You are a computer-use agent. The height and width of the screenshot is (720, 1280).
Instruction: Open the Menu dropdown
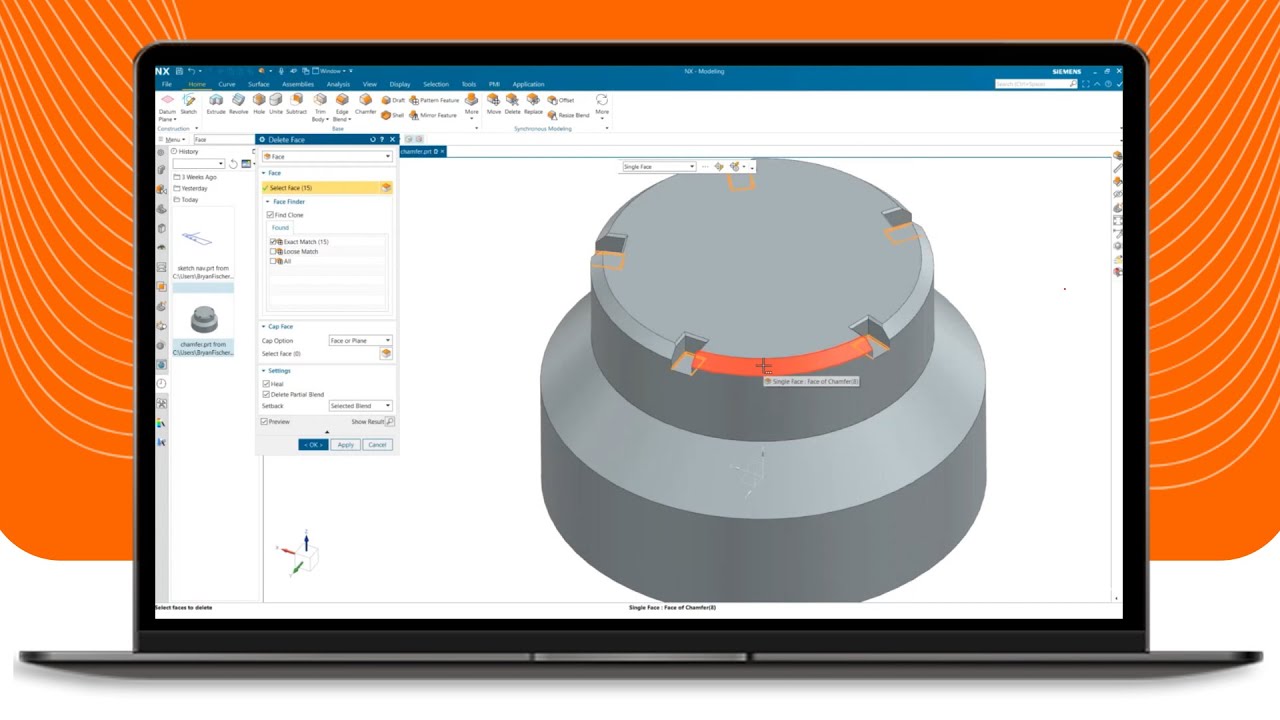click(x=172, y=140)
